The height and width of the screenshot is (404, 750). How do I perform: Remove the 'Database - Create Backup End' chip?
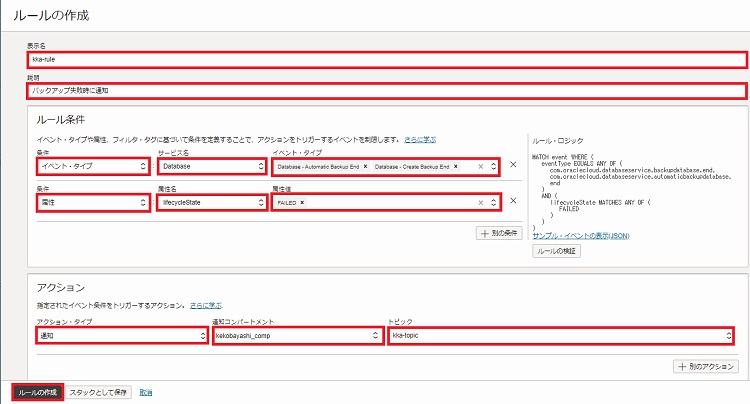pos(456,166)
